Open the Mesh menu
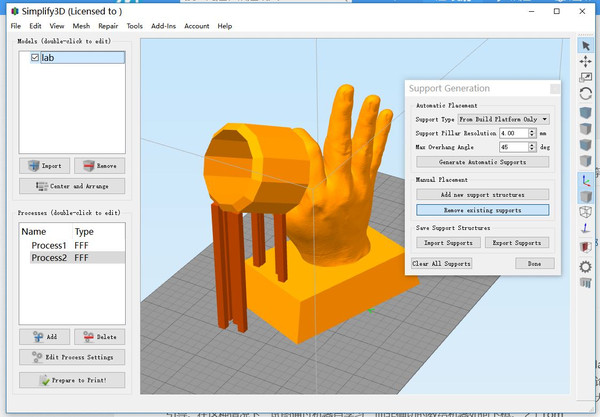The height and width of the screenshot is (417, 600). click(x=81, y=26)
